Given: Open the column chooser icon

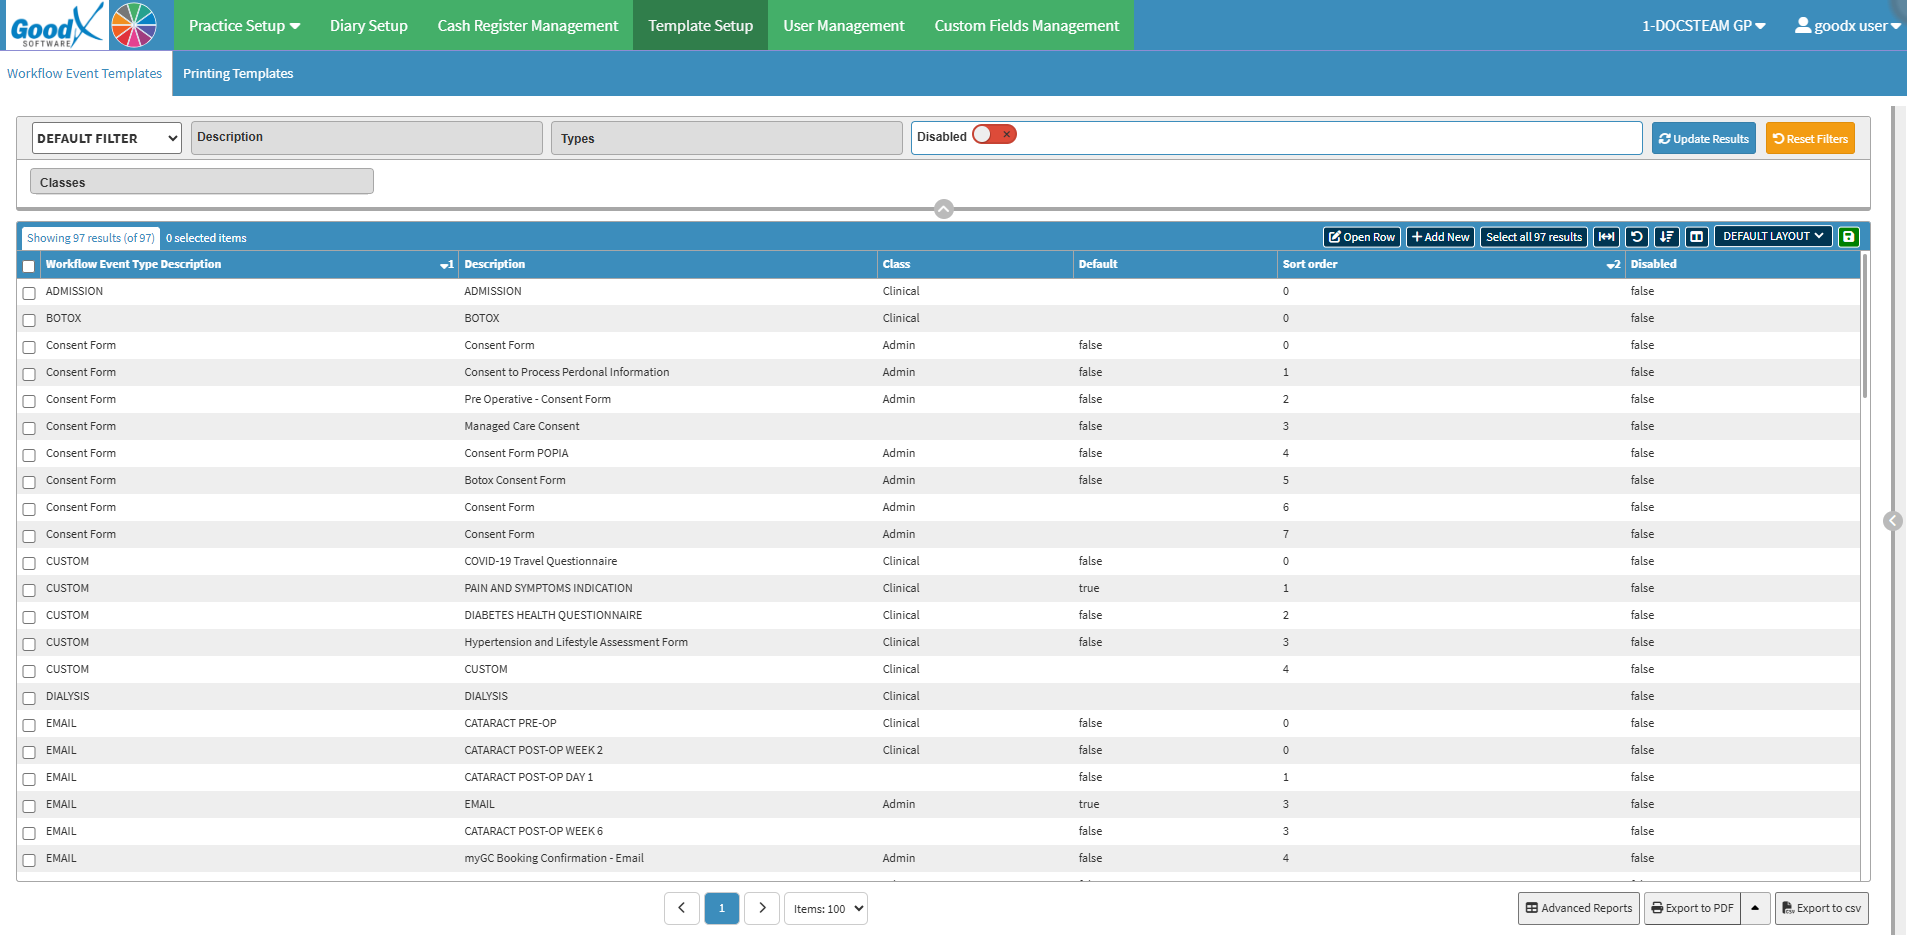Looking at the screenshot, I should [x=1696, y=237].
